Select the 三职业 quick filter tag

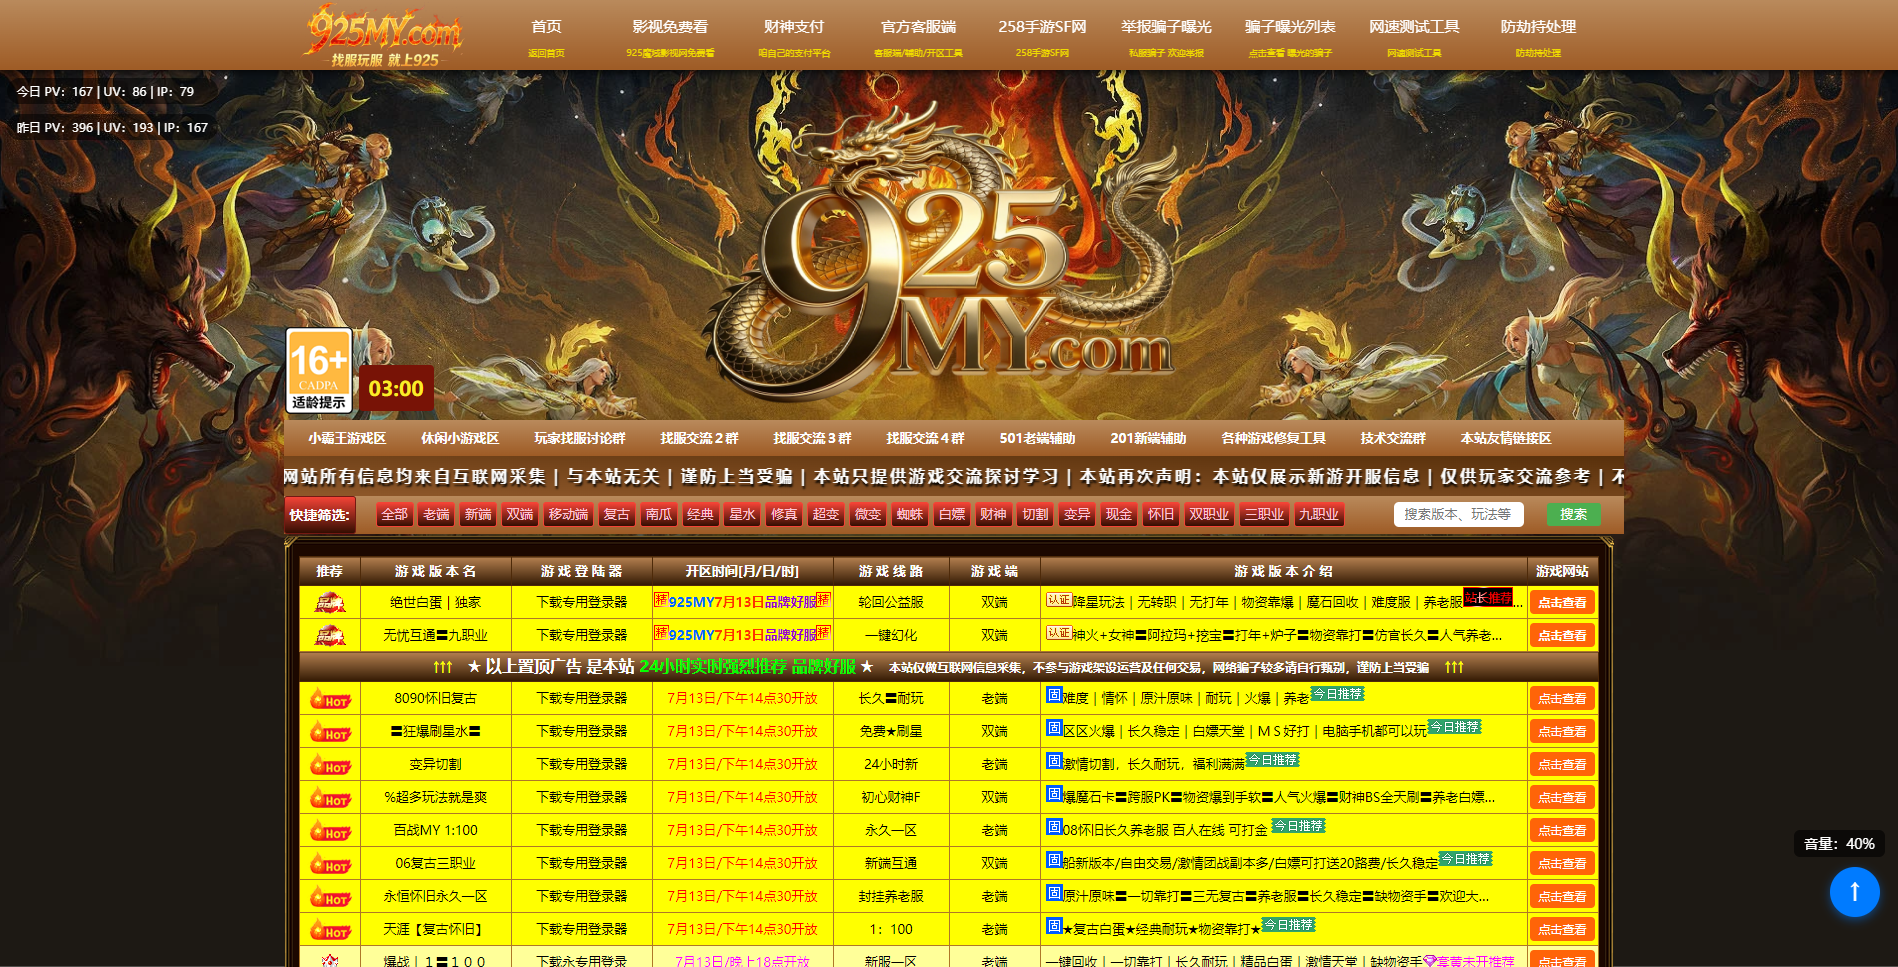pos(1264,514)
